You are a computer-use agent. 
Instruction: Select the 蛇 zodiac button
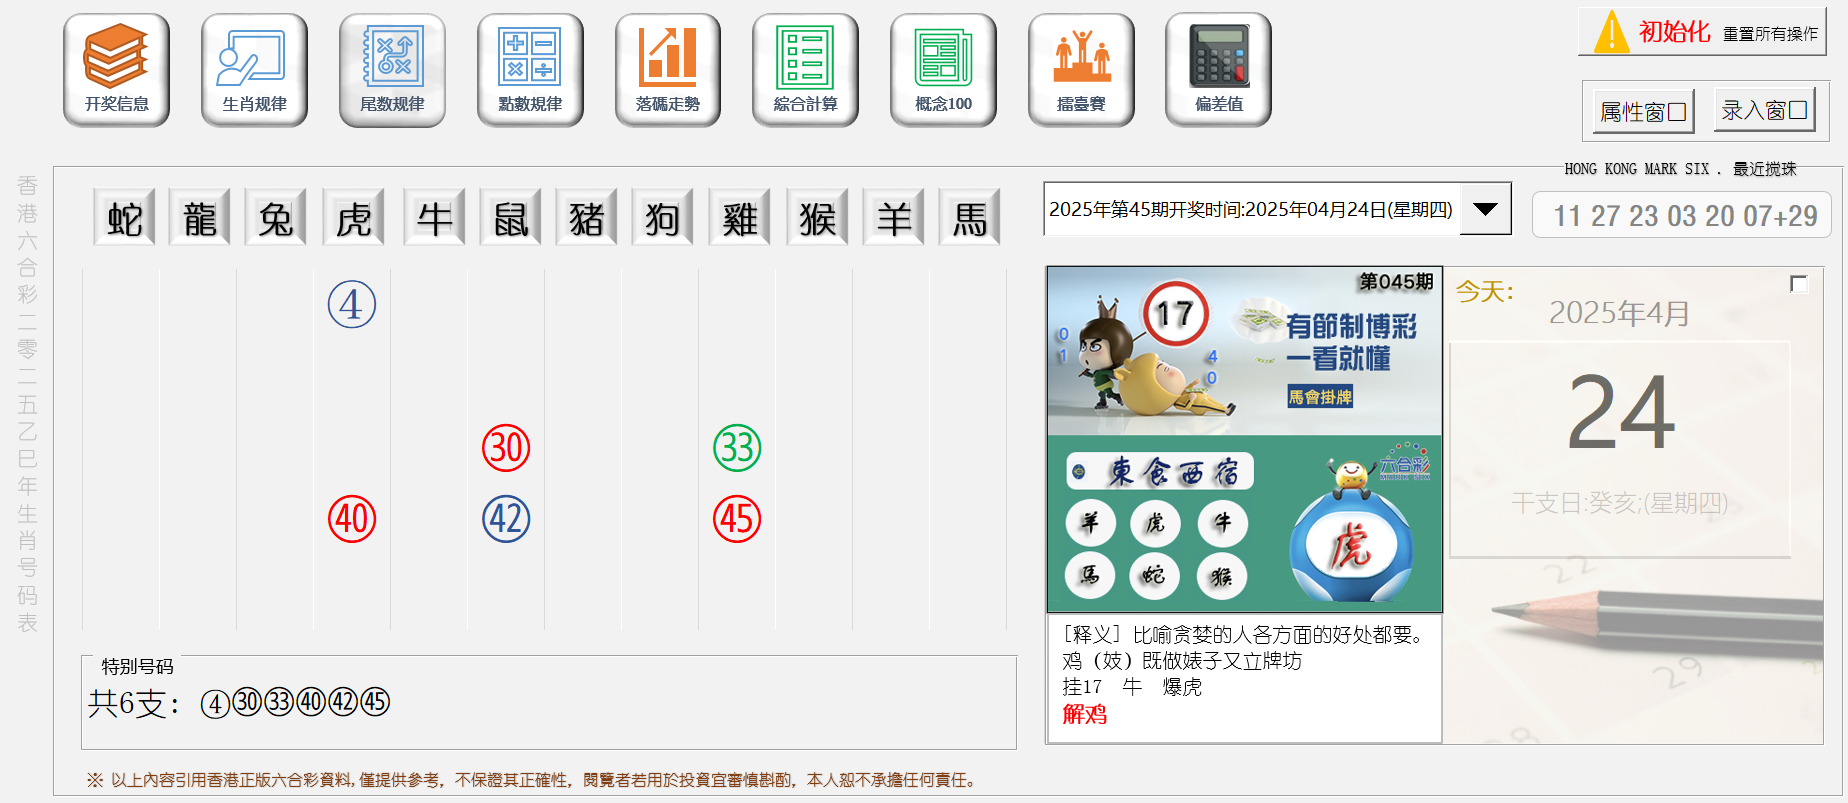[x=124, y=218]
